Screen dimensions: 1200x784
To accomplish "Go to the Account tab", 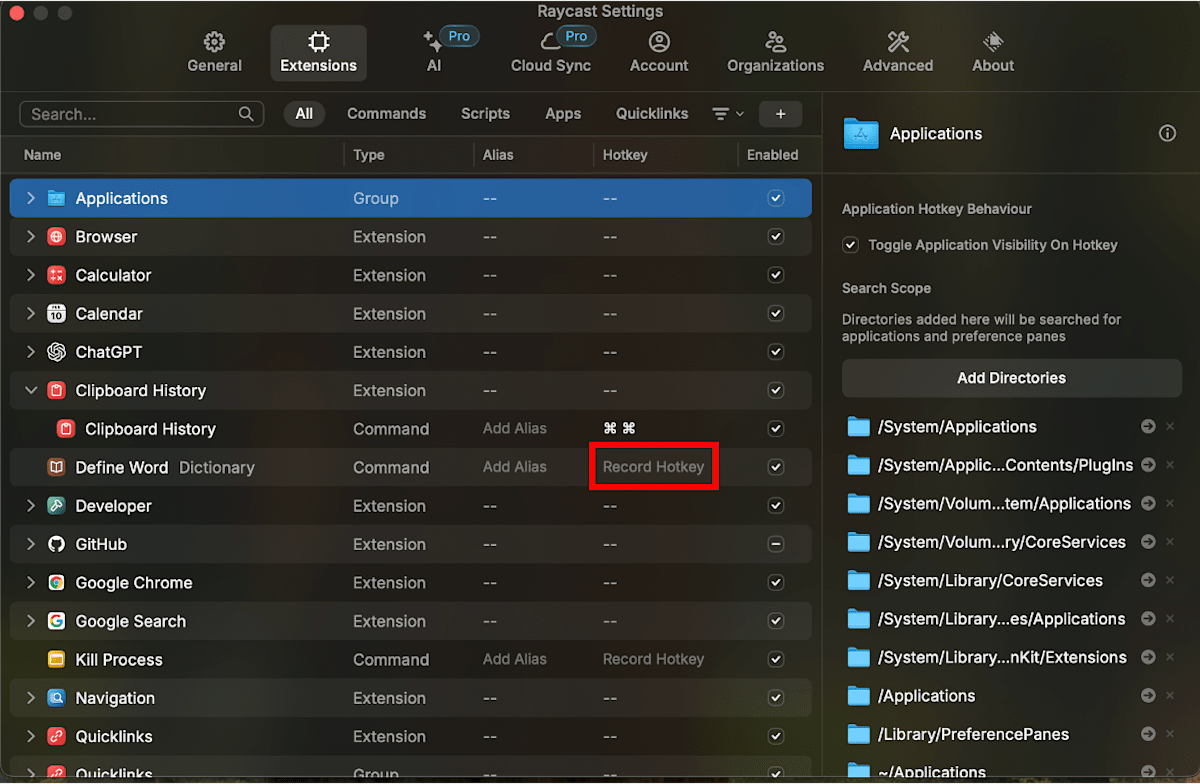I will pos(659,53).
